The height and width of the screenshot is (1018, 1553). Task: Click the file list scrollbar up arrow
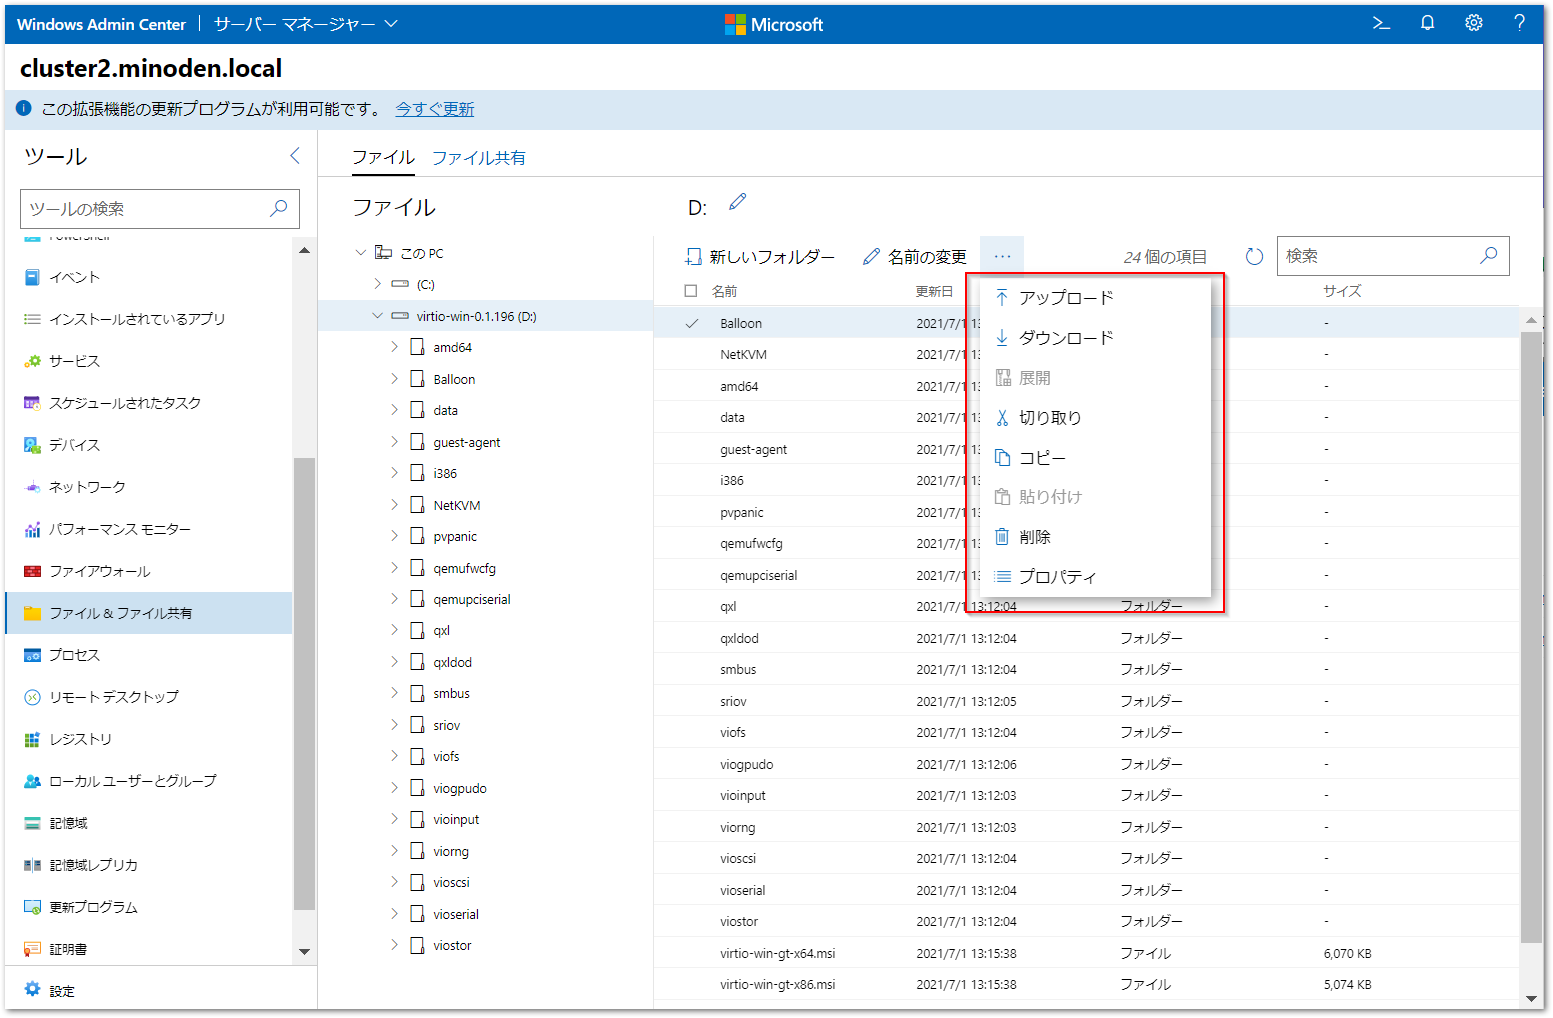(x=1531, y=320)
